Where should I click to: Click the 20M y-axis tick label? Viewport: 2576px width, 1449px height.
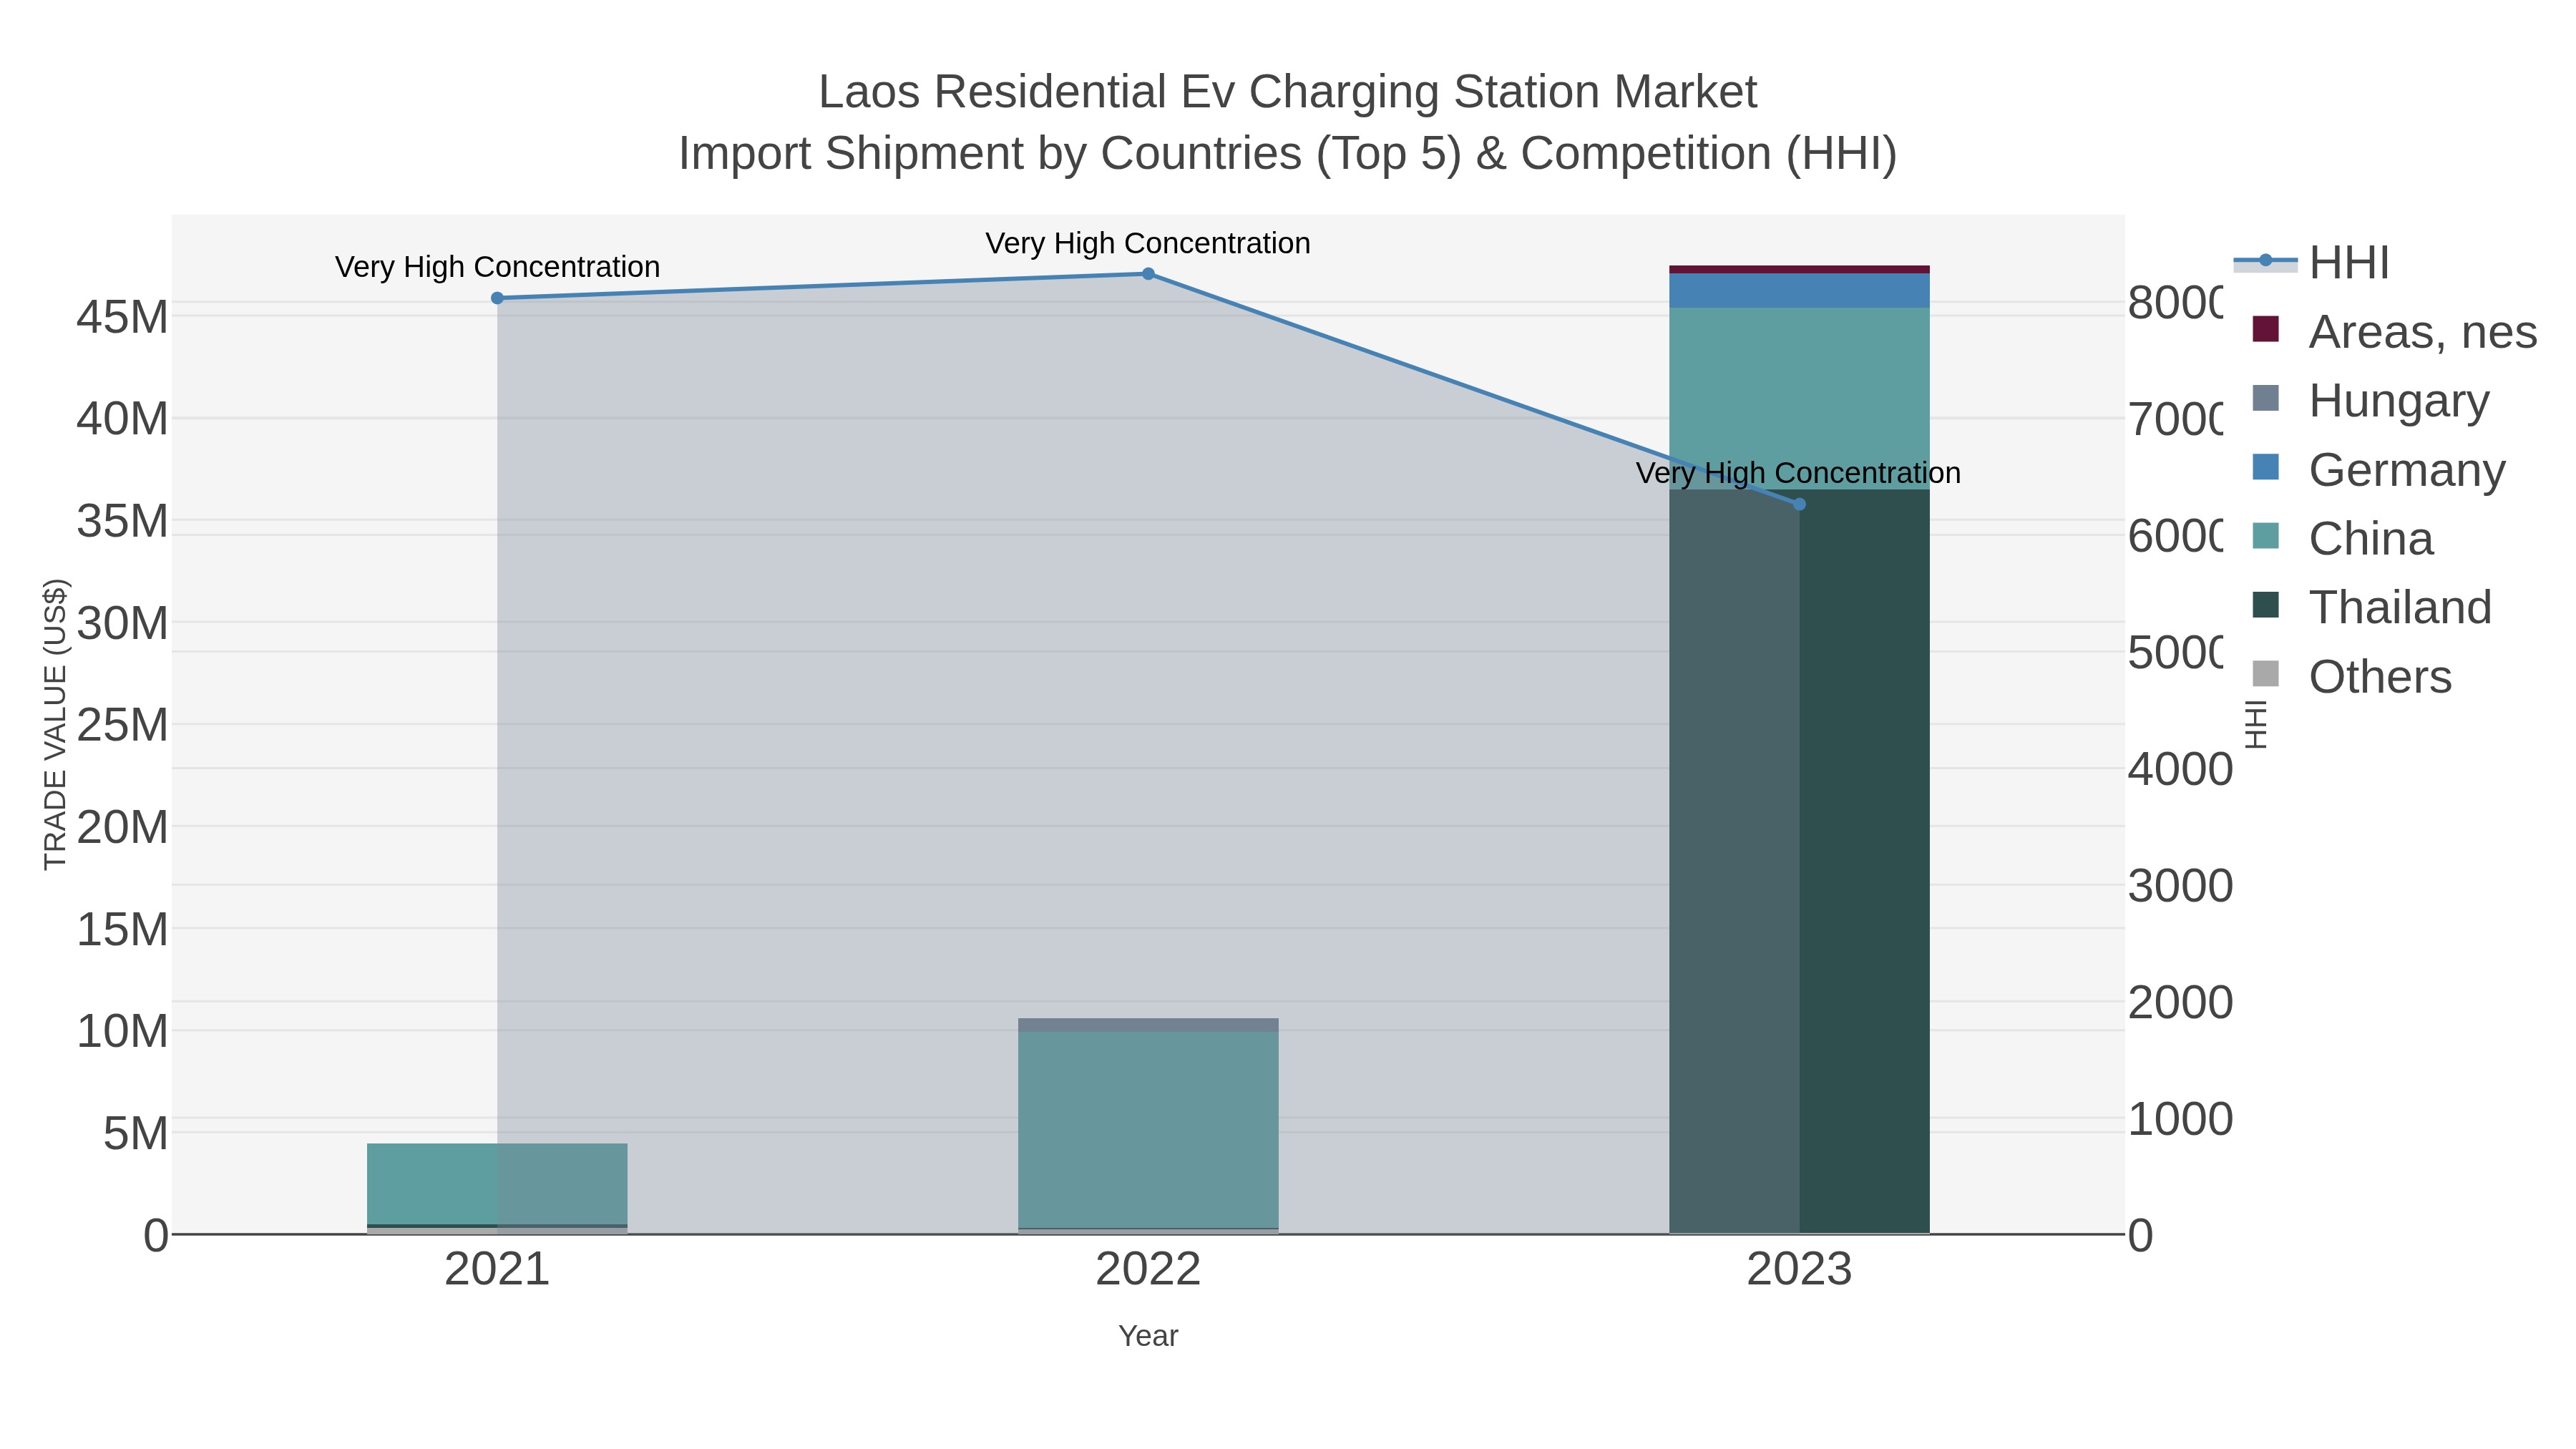coord(122,828)
